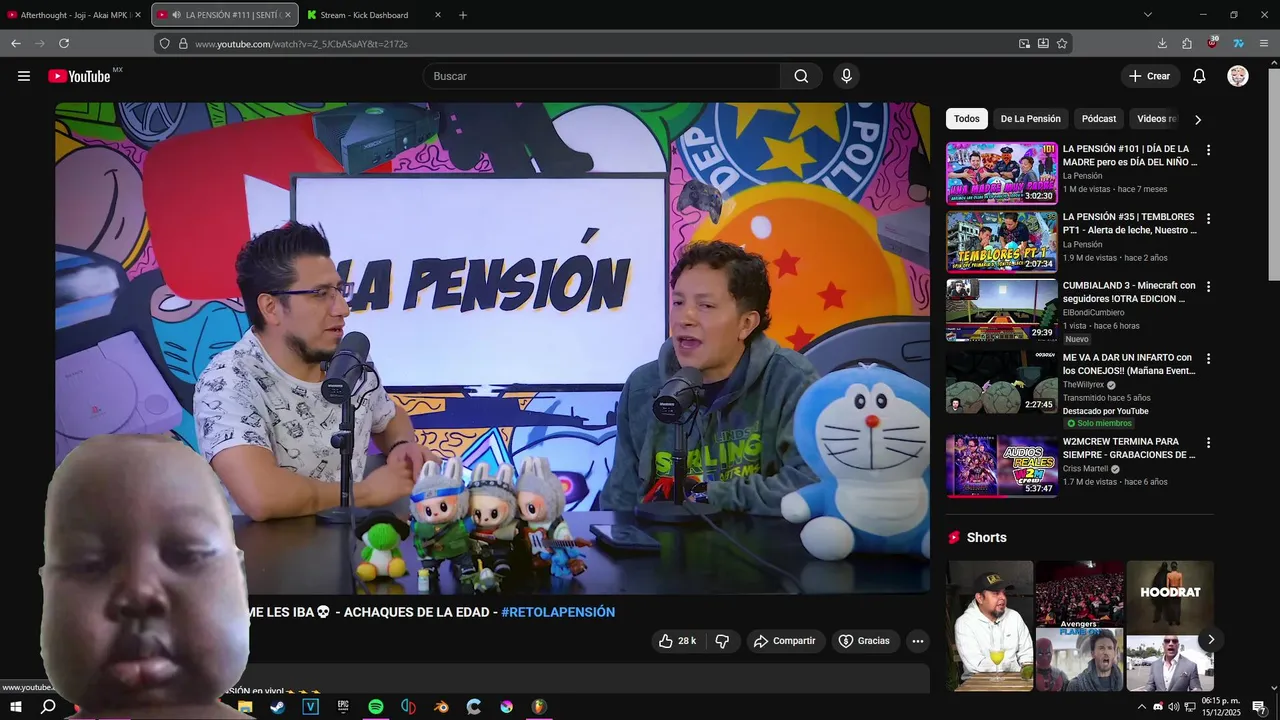Open options menu for LA PENSIÓN #101 video
Image resolution: width=1280 pixels, height=720 pixels.
tap(1208, 150)
